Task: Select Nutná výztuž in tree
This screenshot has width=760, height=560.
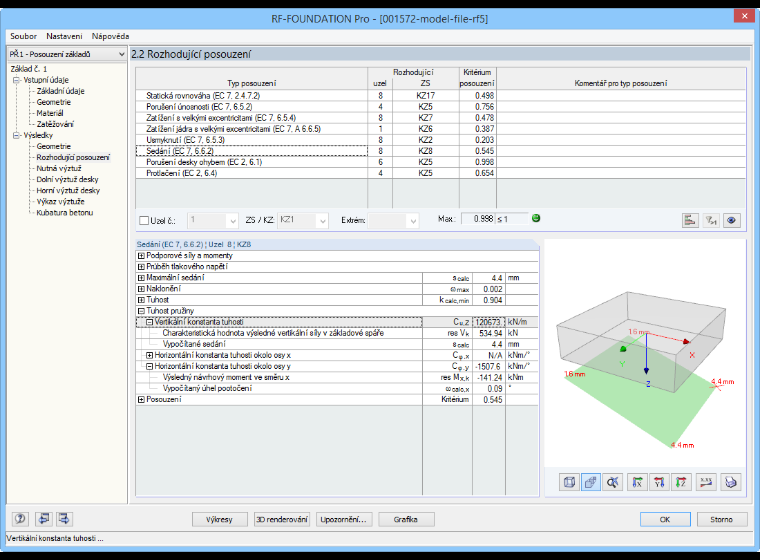Action: pyautogui.click(x=59, y=168)
